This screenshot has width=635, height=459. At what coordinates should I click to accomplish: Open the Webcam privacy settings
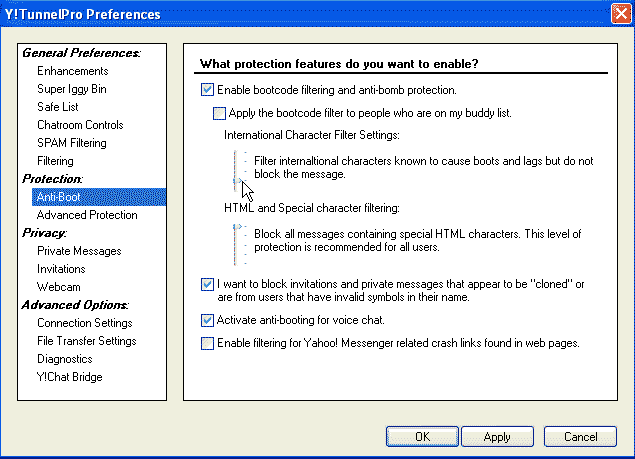[59, 287]
